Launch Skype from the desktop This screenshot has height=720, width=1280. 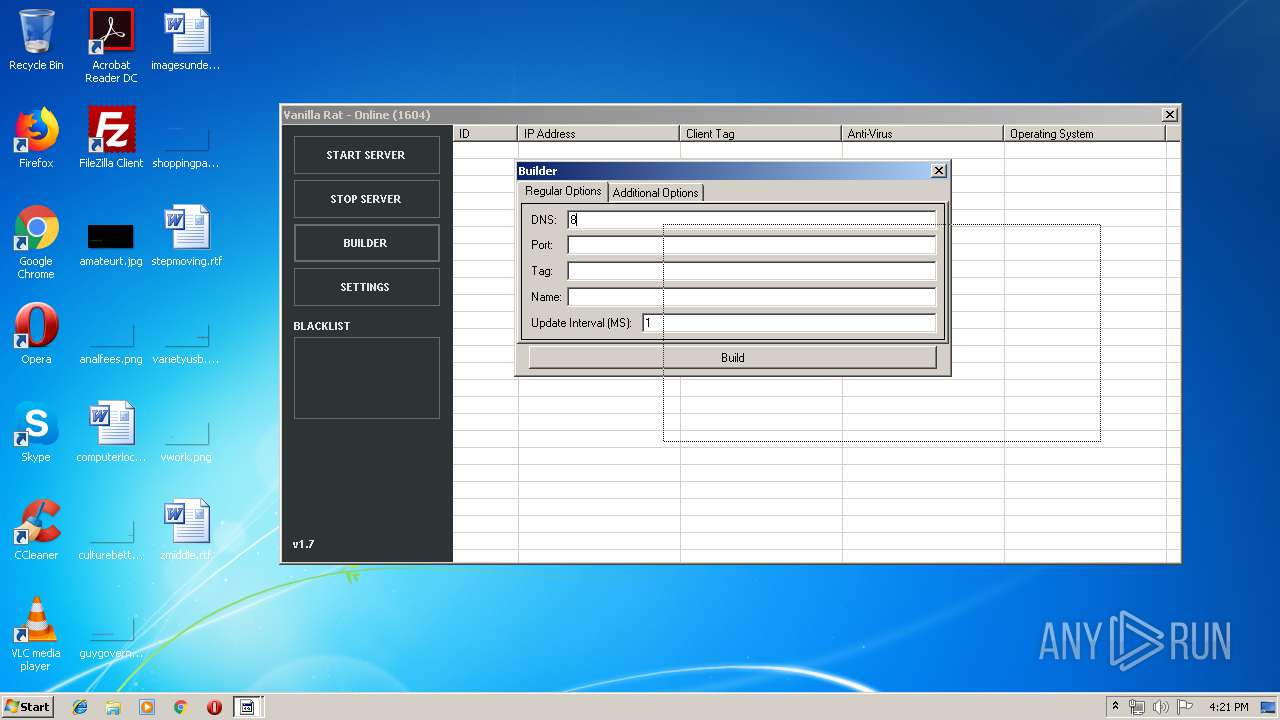tap(36, 432)
